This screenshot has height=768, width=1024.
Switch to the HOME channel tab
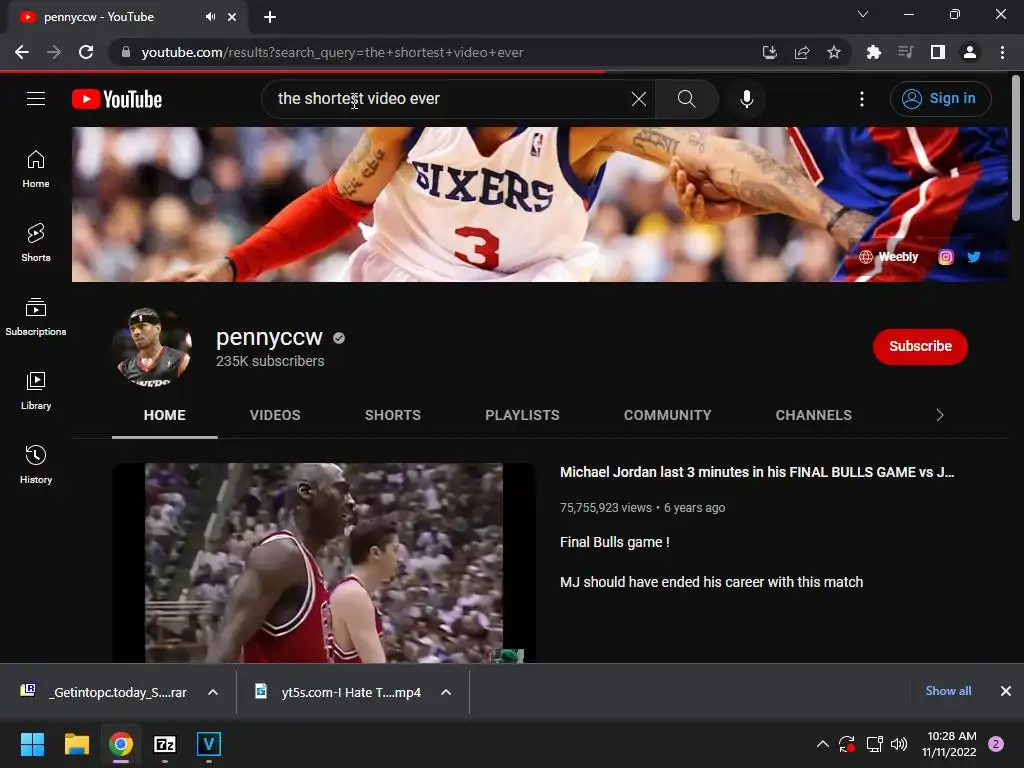[165, 415]
